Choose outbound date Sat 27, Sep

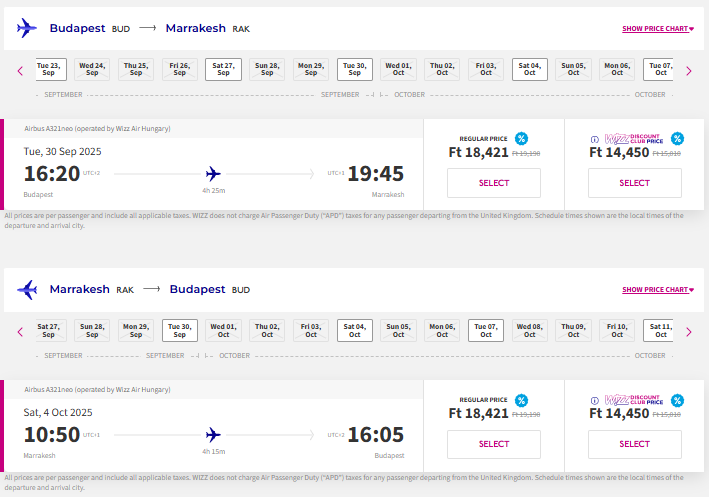(x=223, y=69)
